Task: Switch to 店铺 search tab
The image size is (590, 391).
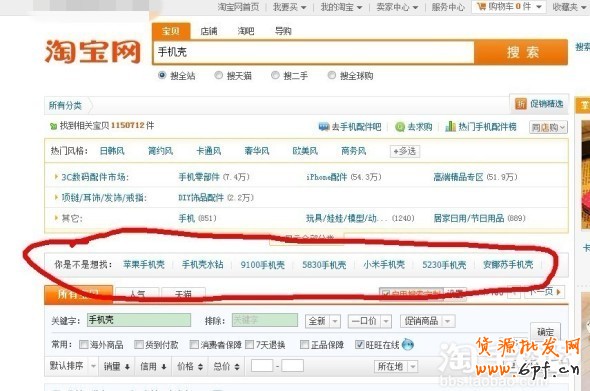Action: tap(209, 31)
